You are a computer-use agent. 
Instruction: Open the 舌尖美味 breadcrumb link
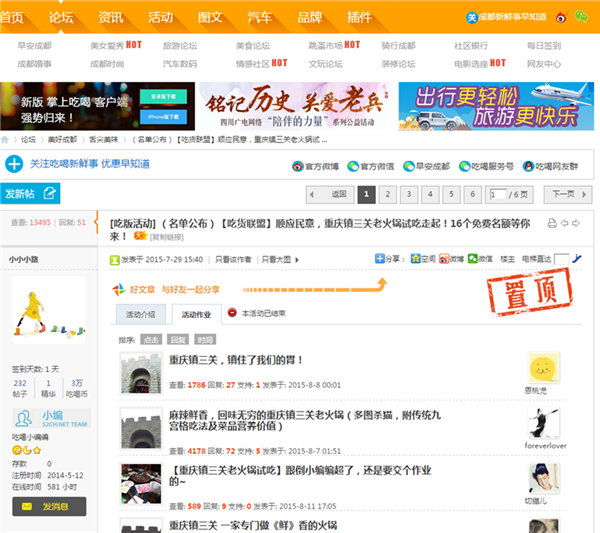(104, 140)
